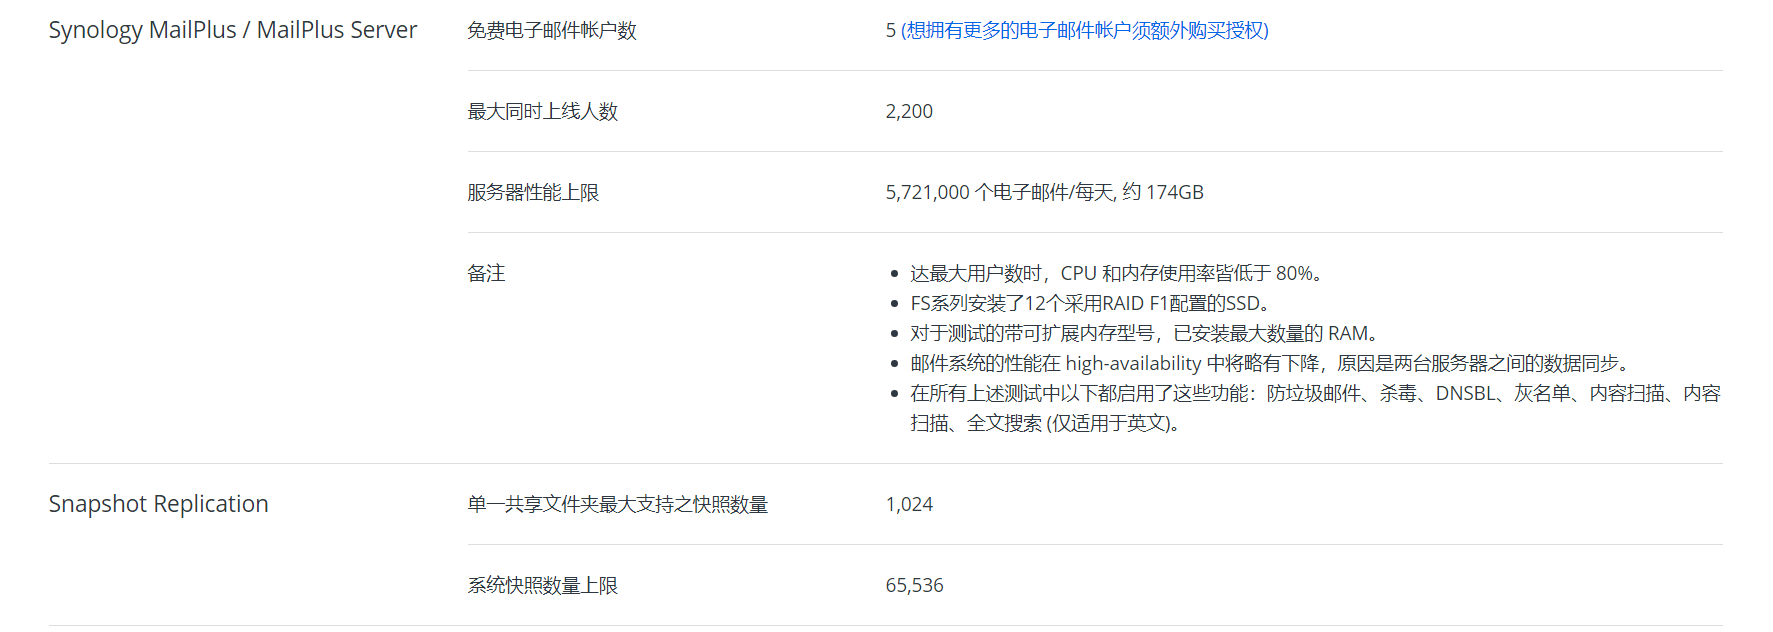Select the 服务器性能上限 label
This screenshot has width=1773, height=632.
(533, 193)
